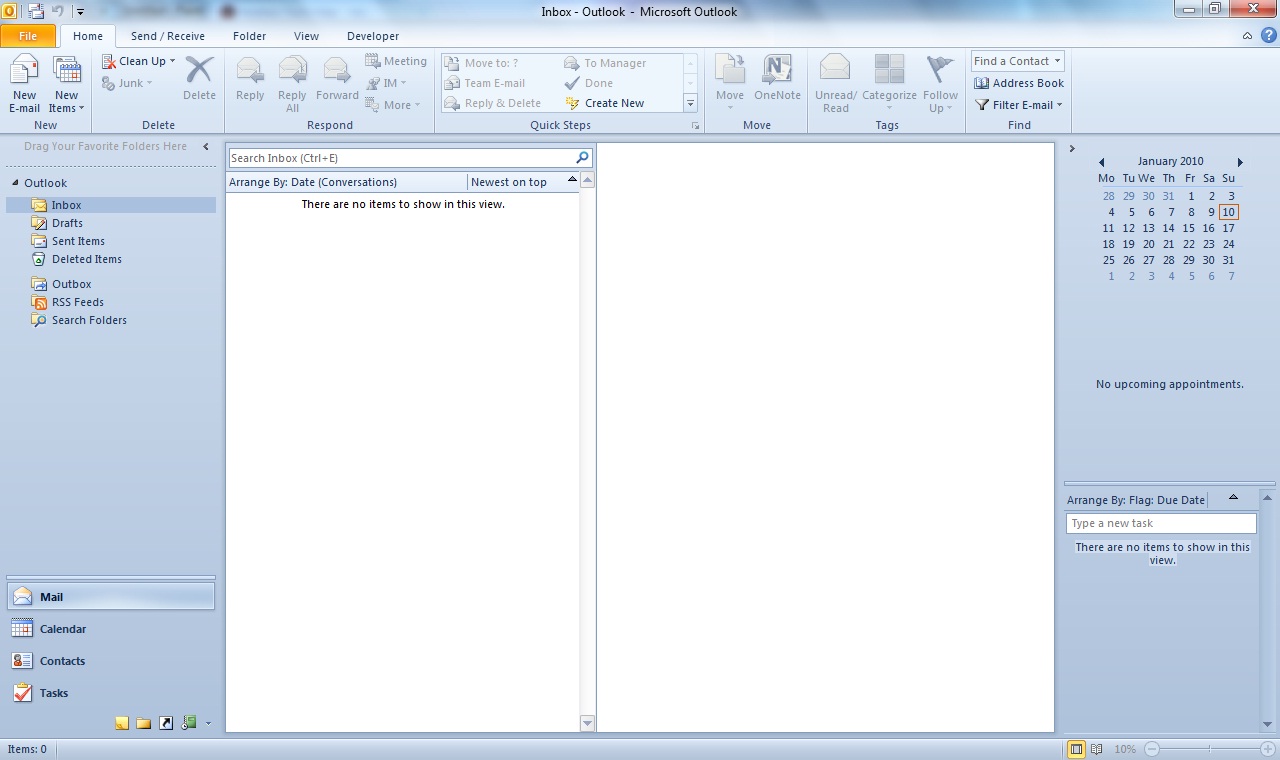Image resolution: width=1280 pixels, height=760 pixels.
Task: Go to the previous month in calendar
Action: click(1101, 162)
